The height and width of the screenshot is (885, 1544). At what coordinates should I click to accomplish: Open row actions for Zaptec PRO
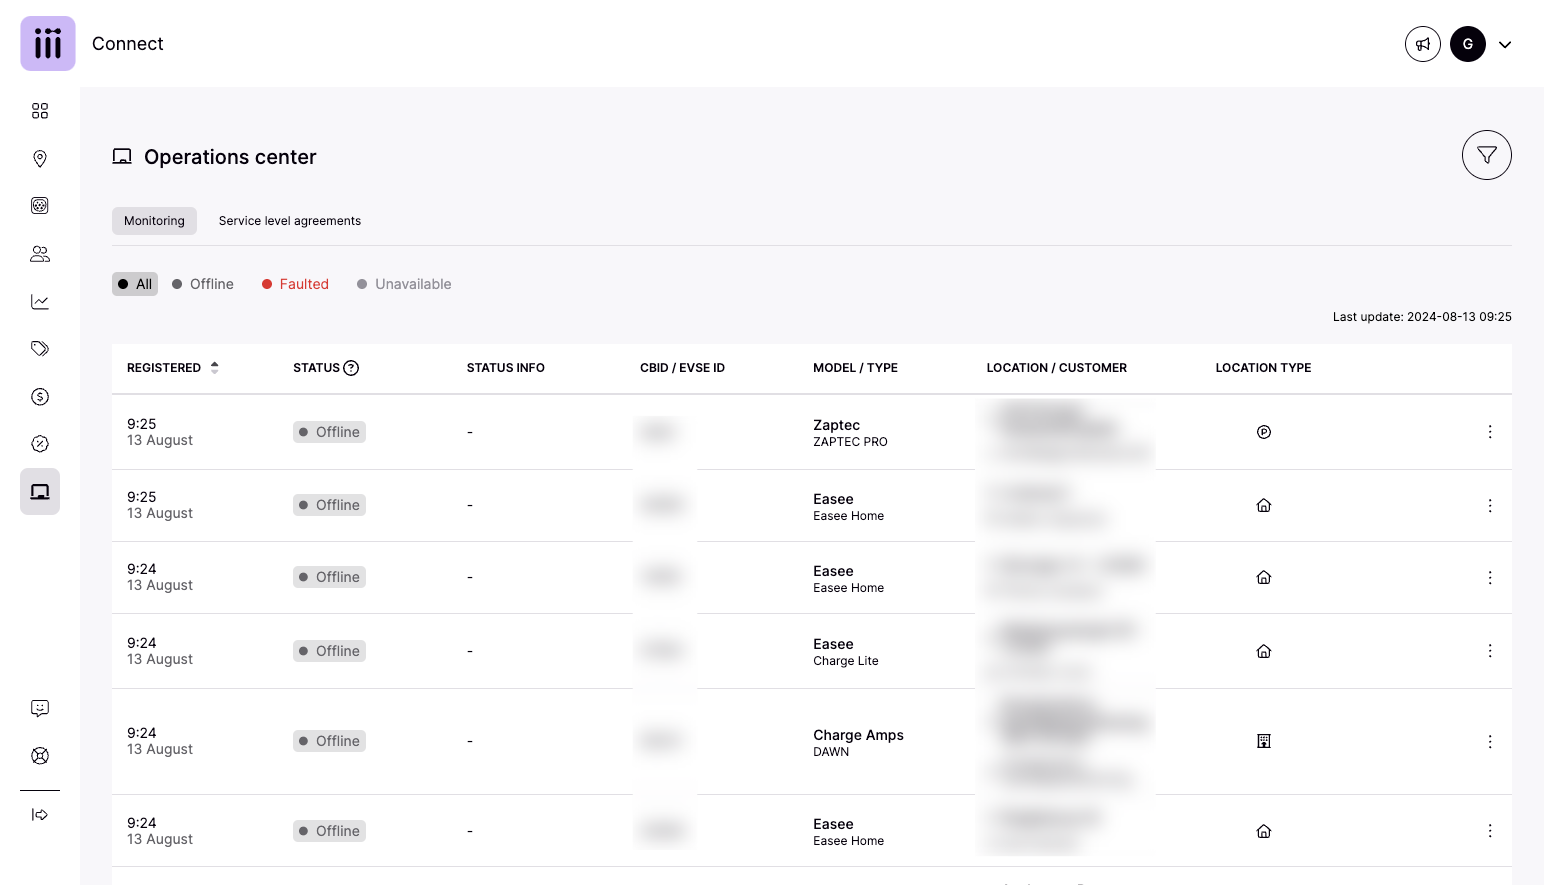point(1490,432)
